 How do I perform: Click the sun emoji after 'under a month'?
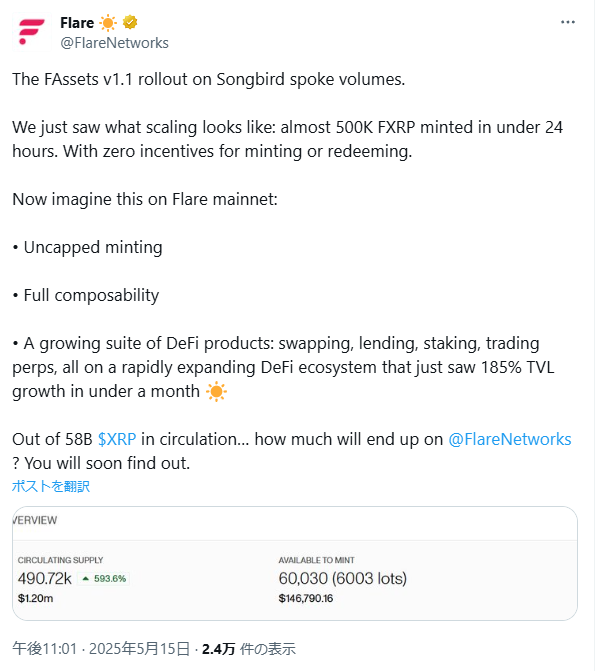point(216,392)
